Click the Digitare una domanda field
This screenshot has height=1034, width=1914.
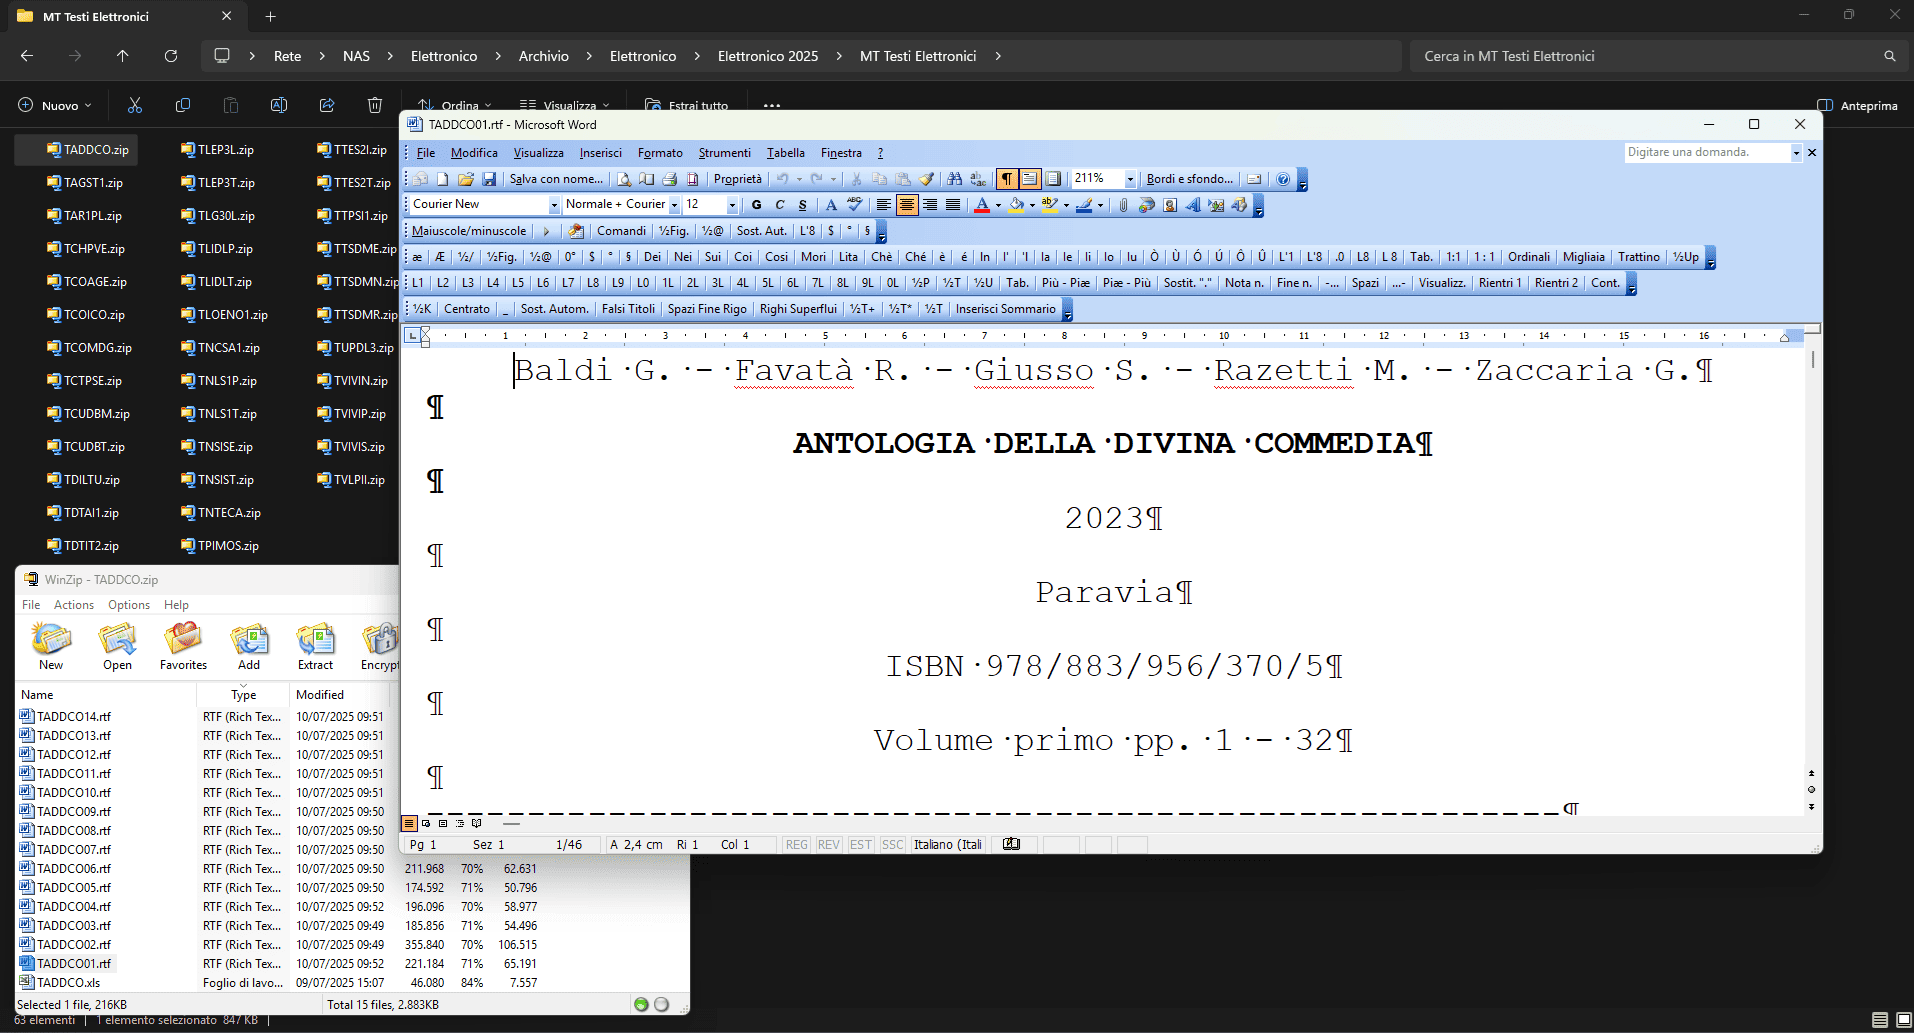(x=1707, y=152)
